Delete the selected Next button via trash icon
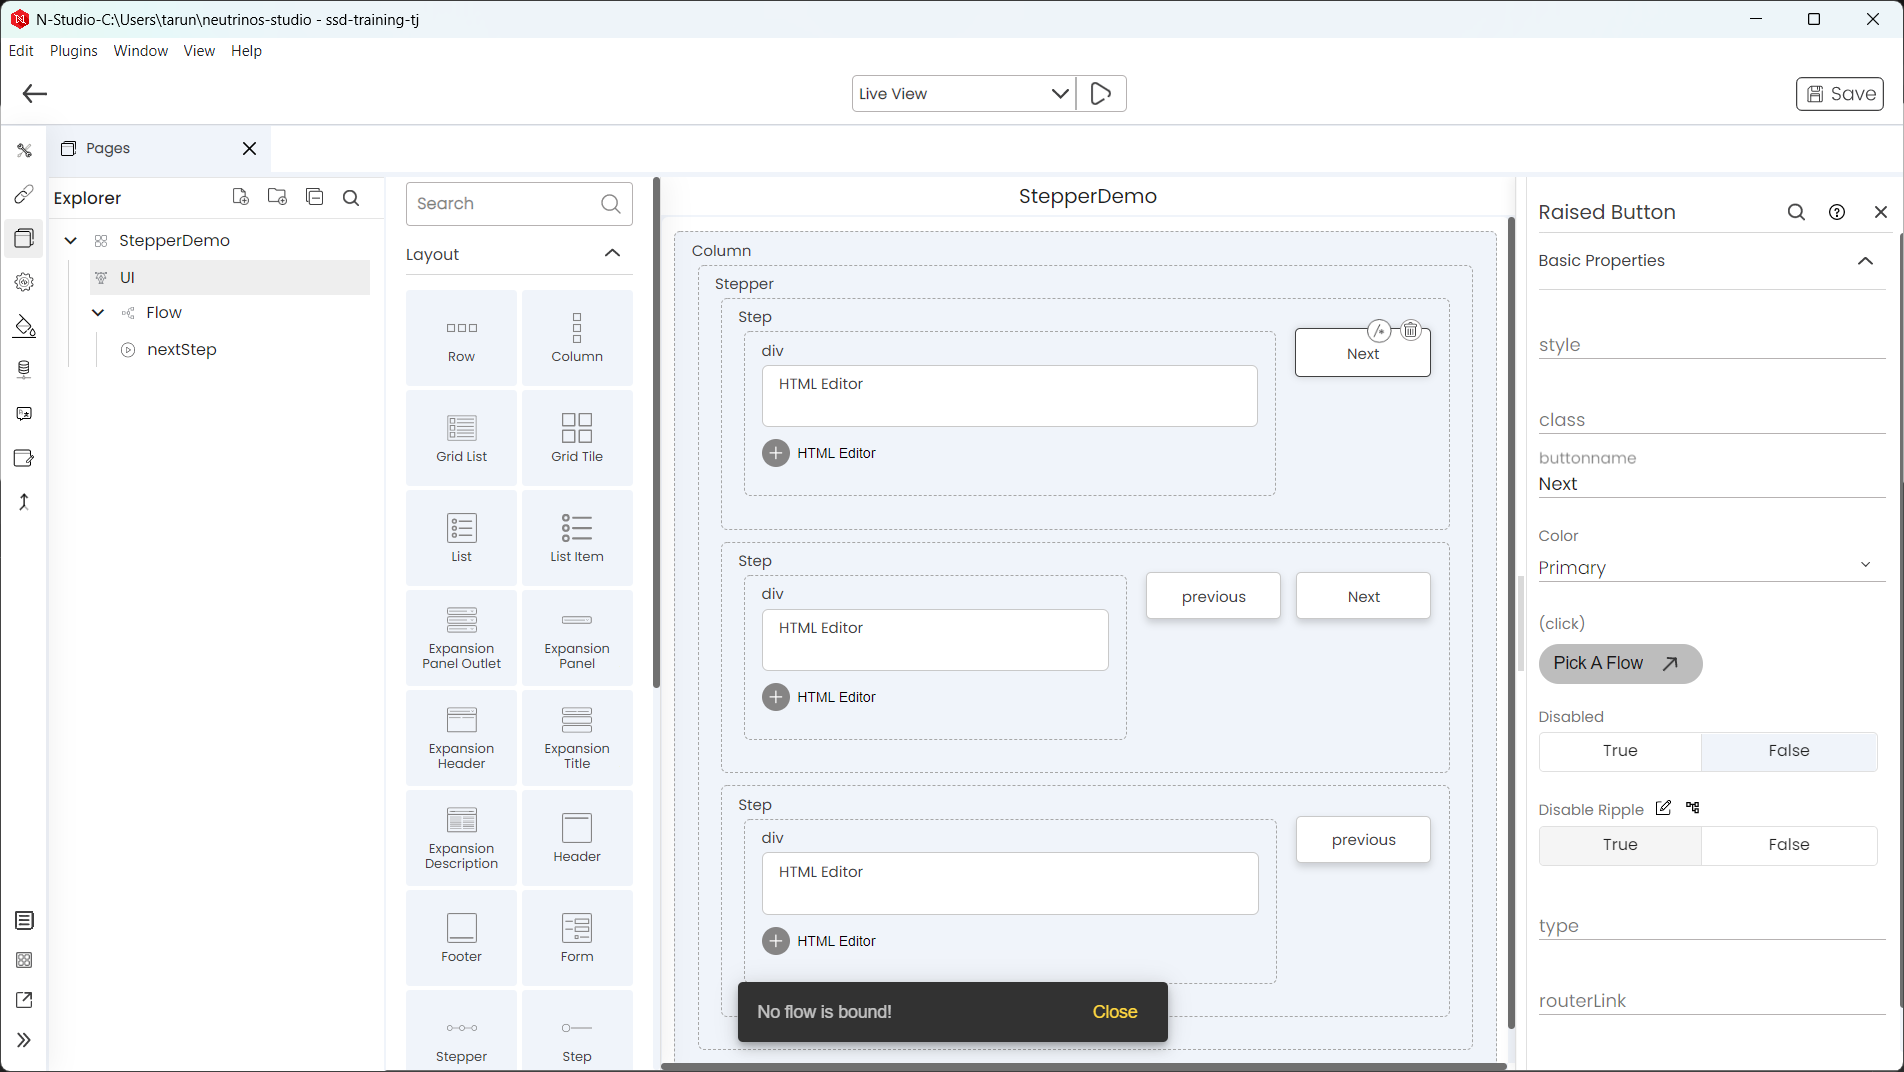 (x=1410, y=330)
